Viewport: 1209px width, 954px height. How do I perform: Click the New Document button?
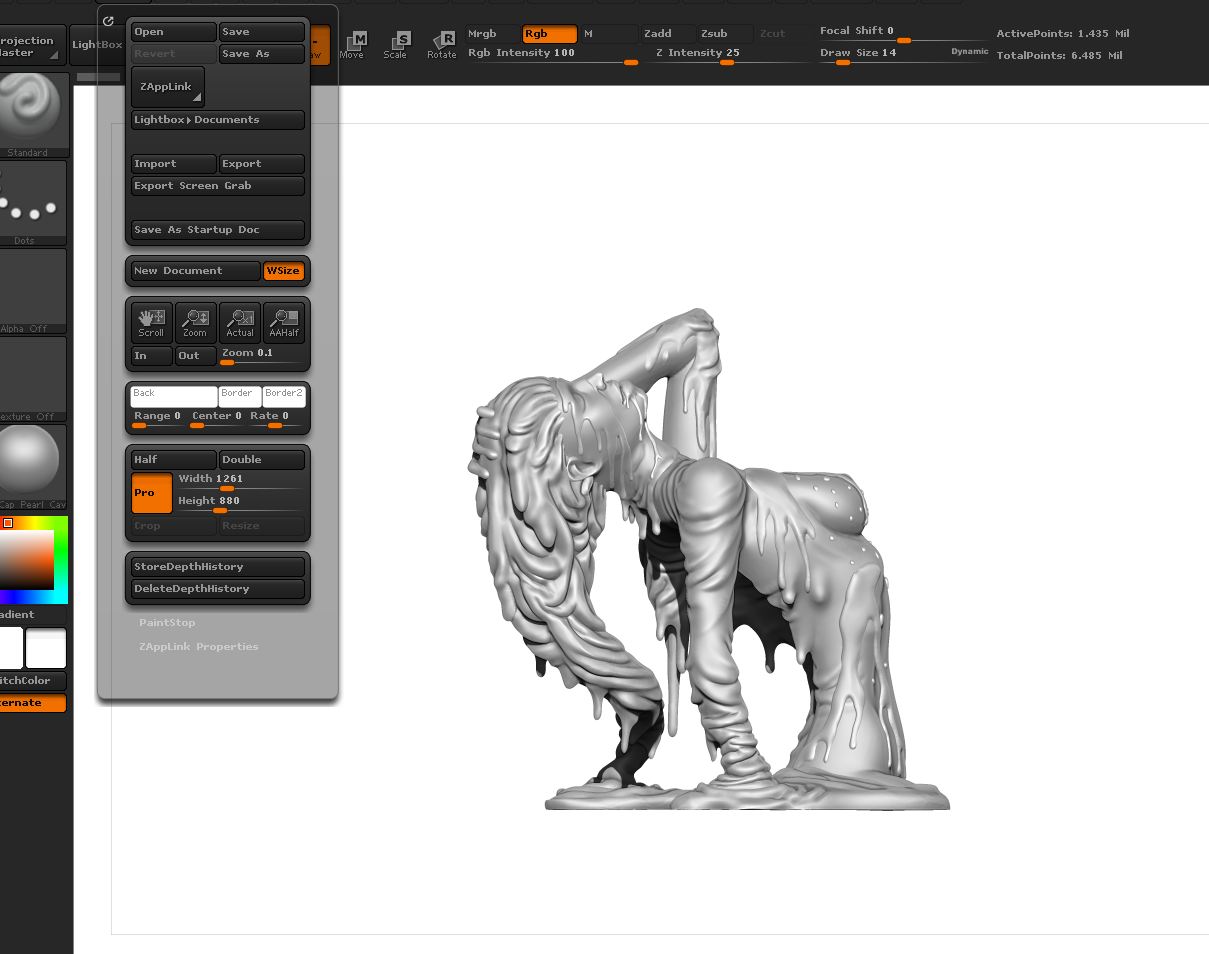pos(196,271)
